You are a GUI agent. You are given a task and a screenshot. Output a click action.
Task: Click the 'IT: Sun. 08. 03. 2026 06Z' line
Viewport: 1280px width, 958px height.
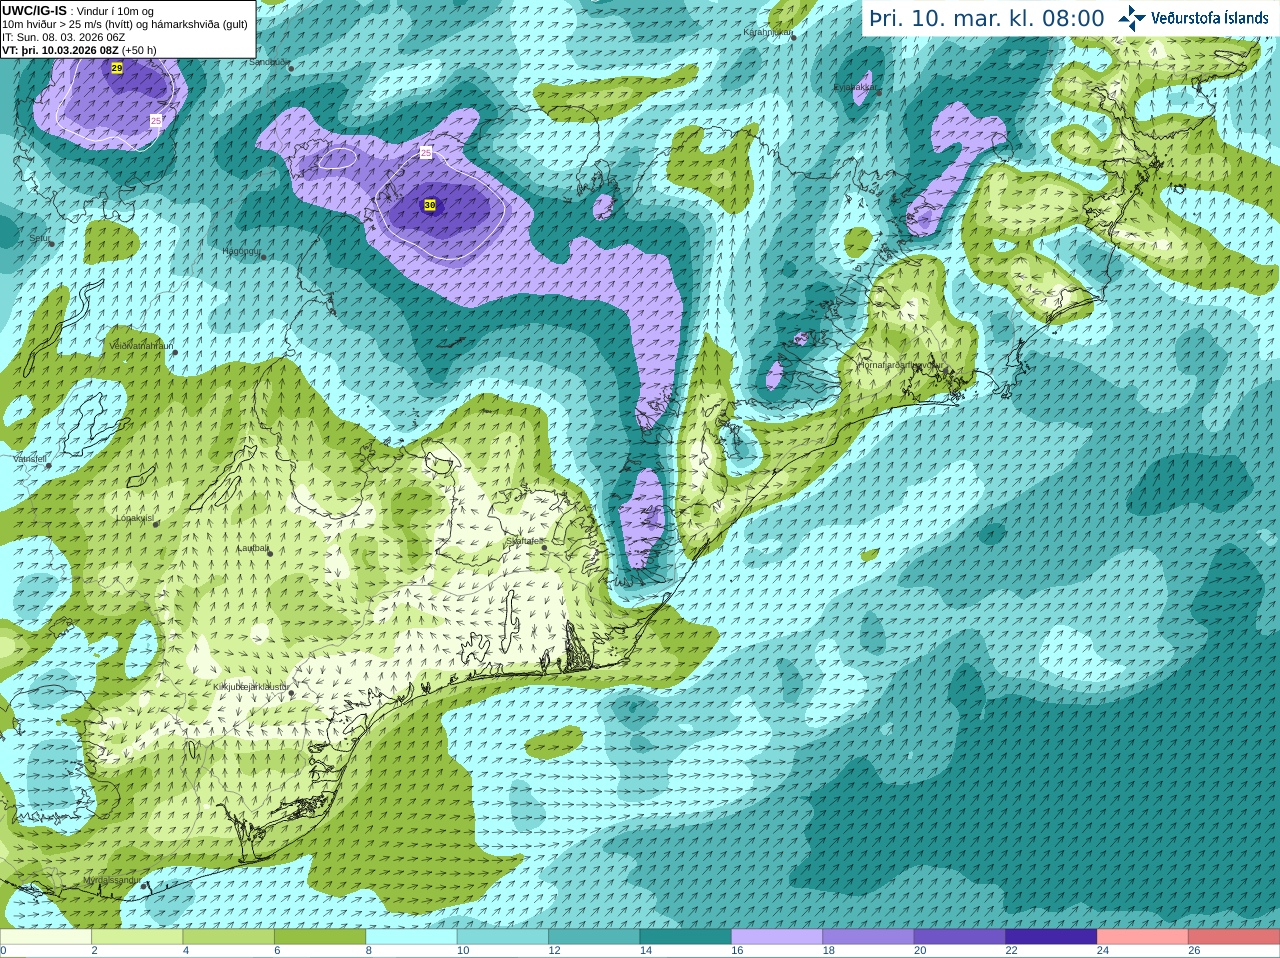pyautogui.click(x=64, y=37)
